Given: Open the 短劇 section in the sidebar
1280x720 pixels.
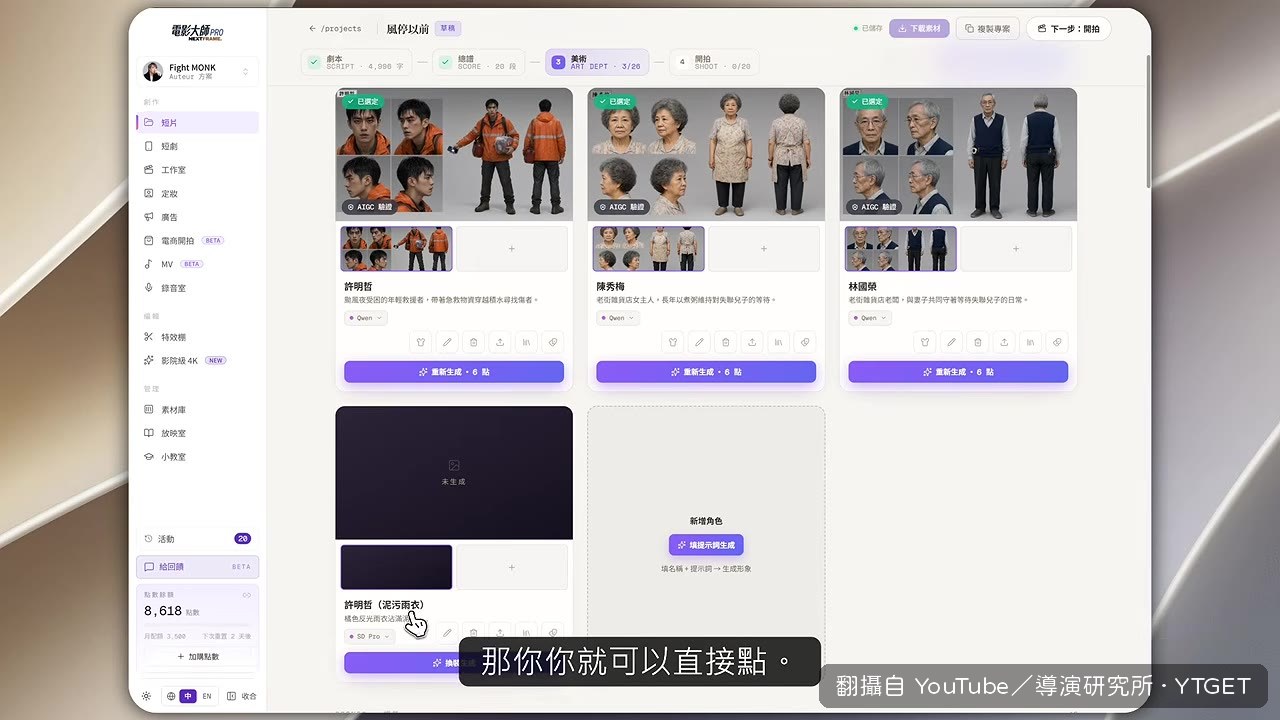Looking at the screenshot, I should point(197,146).
